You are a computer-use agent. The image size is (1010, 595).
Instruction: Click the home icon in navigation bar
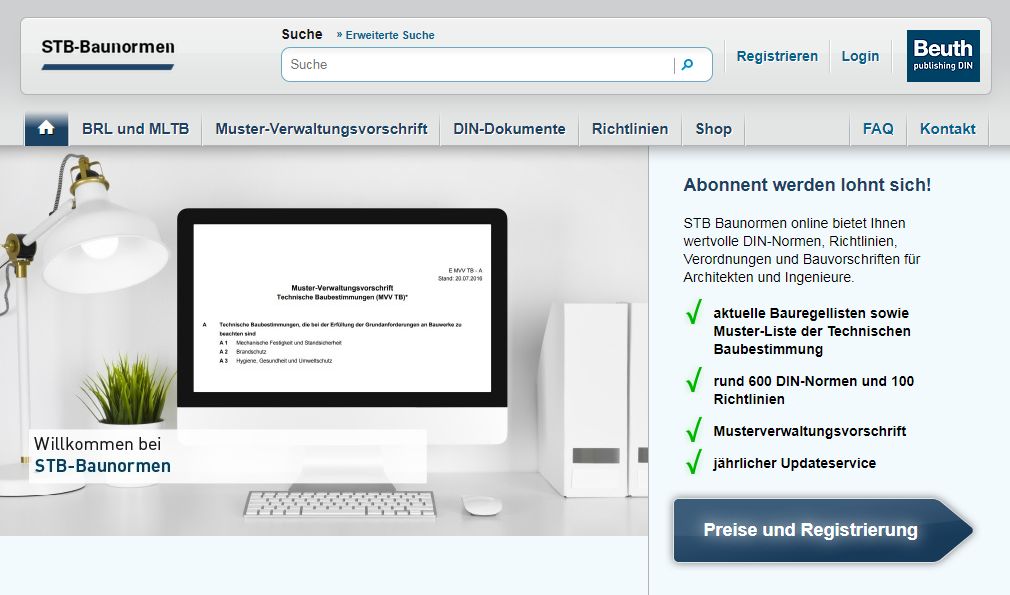coord(46,128)
